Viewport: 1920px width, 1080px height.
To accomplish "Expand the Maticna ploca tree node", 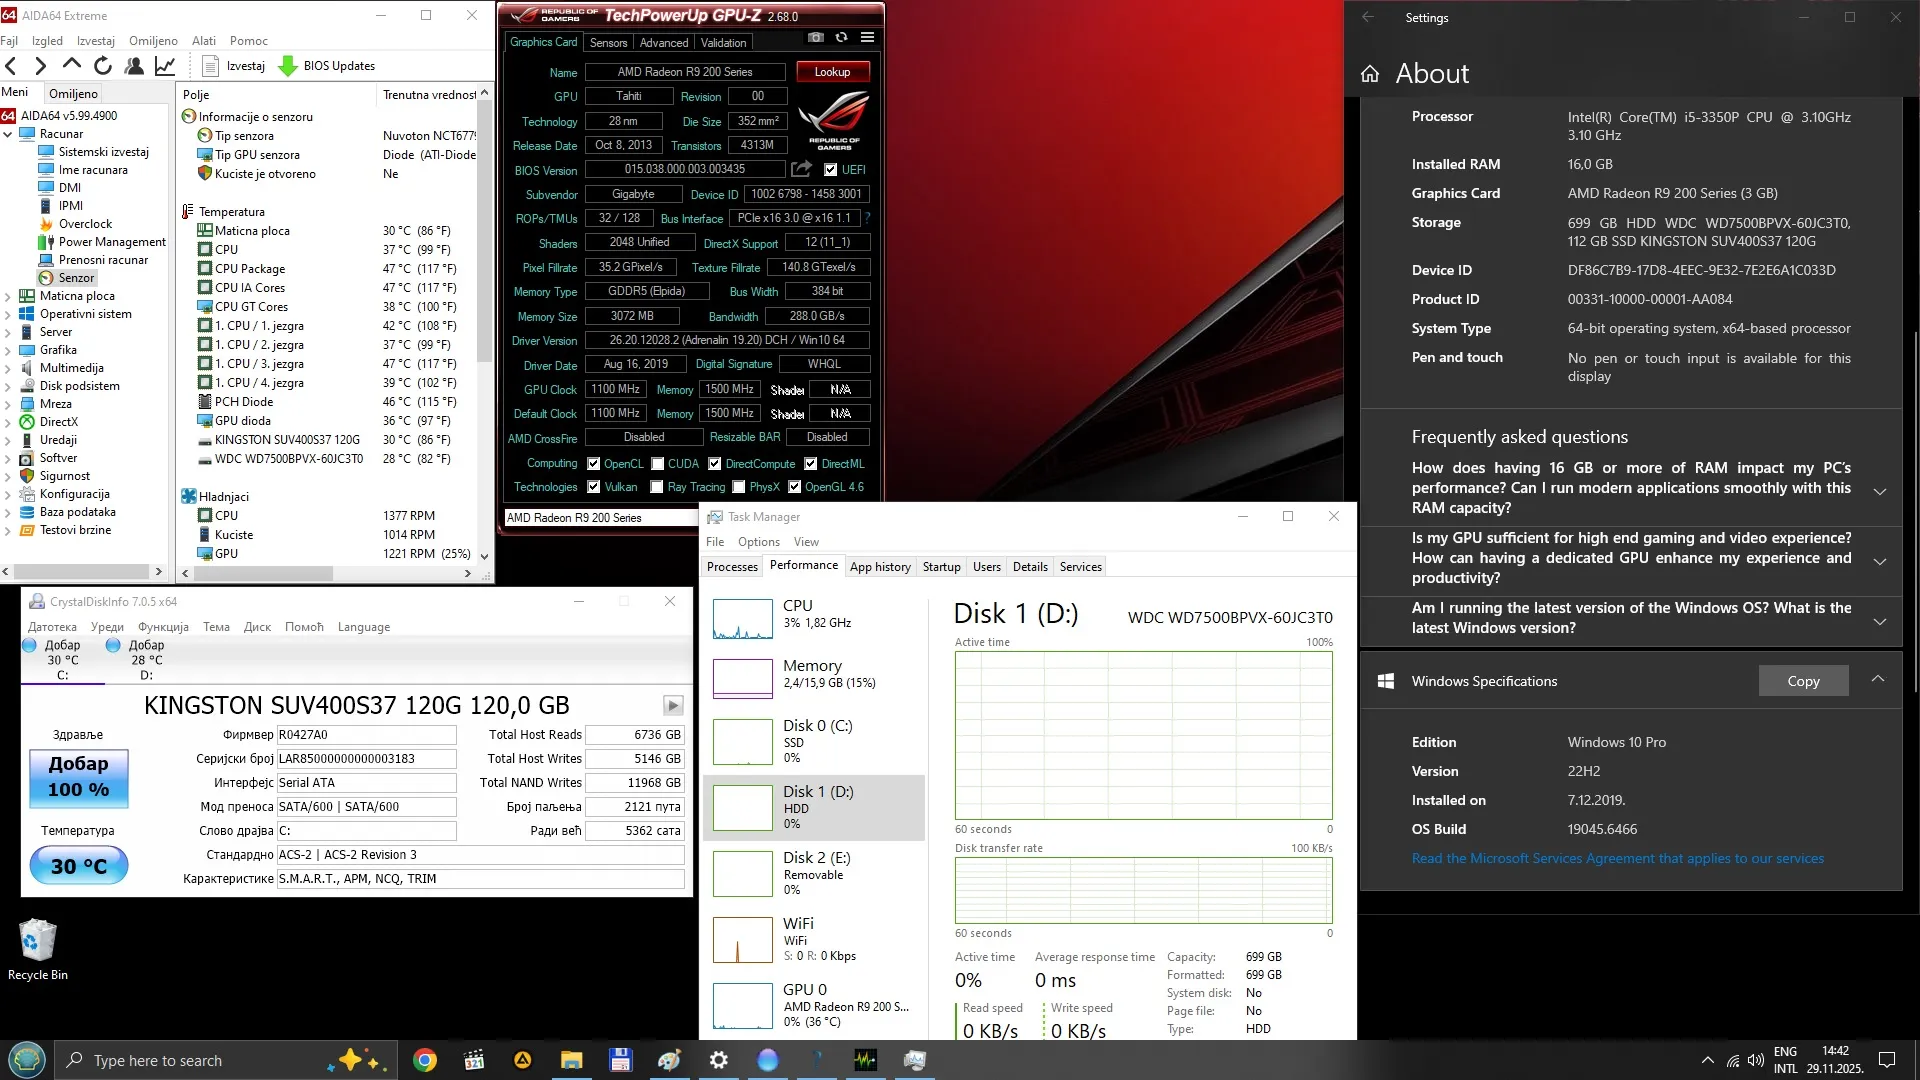I will coord(8,296).
